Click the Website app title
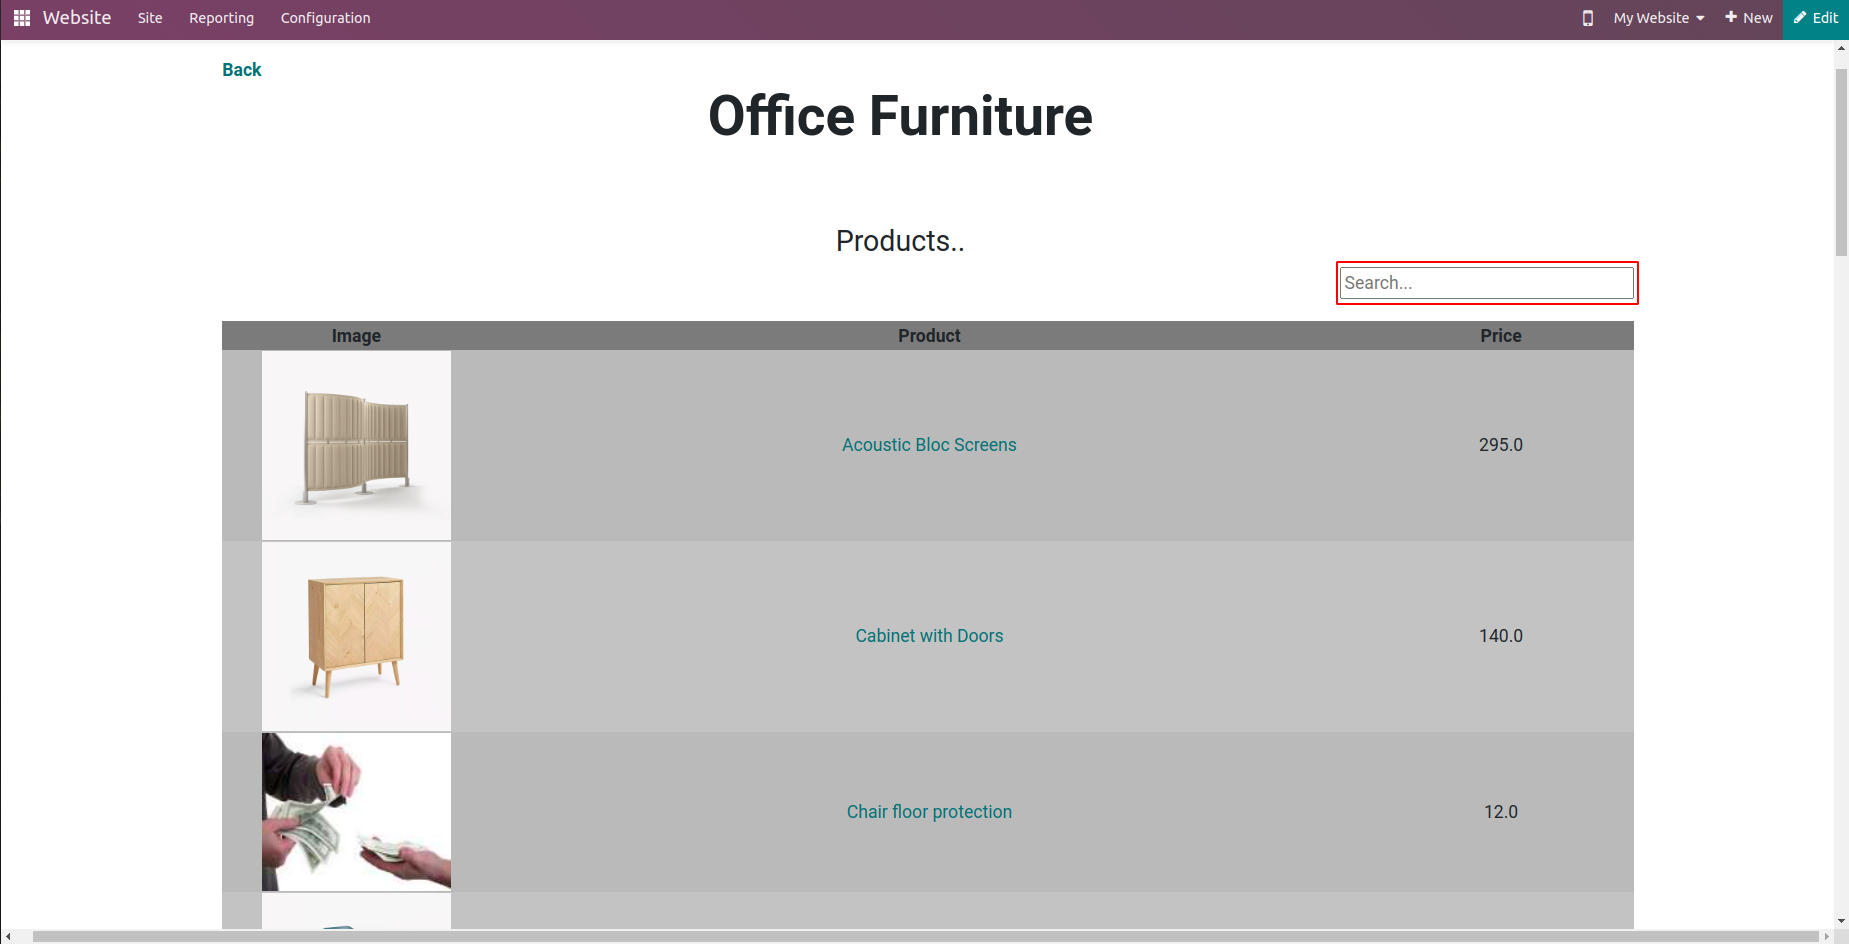The width and height of the screenshot is (1849, 944). (x=77, y=18)
